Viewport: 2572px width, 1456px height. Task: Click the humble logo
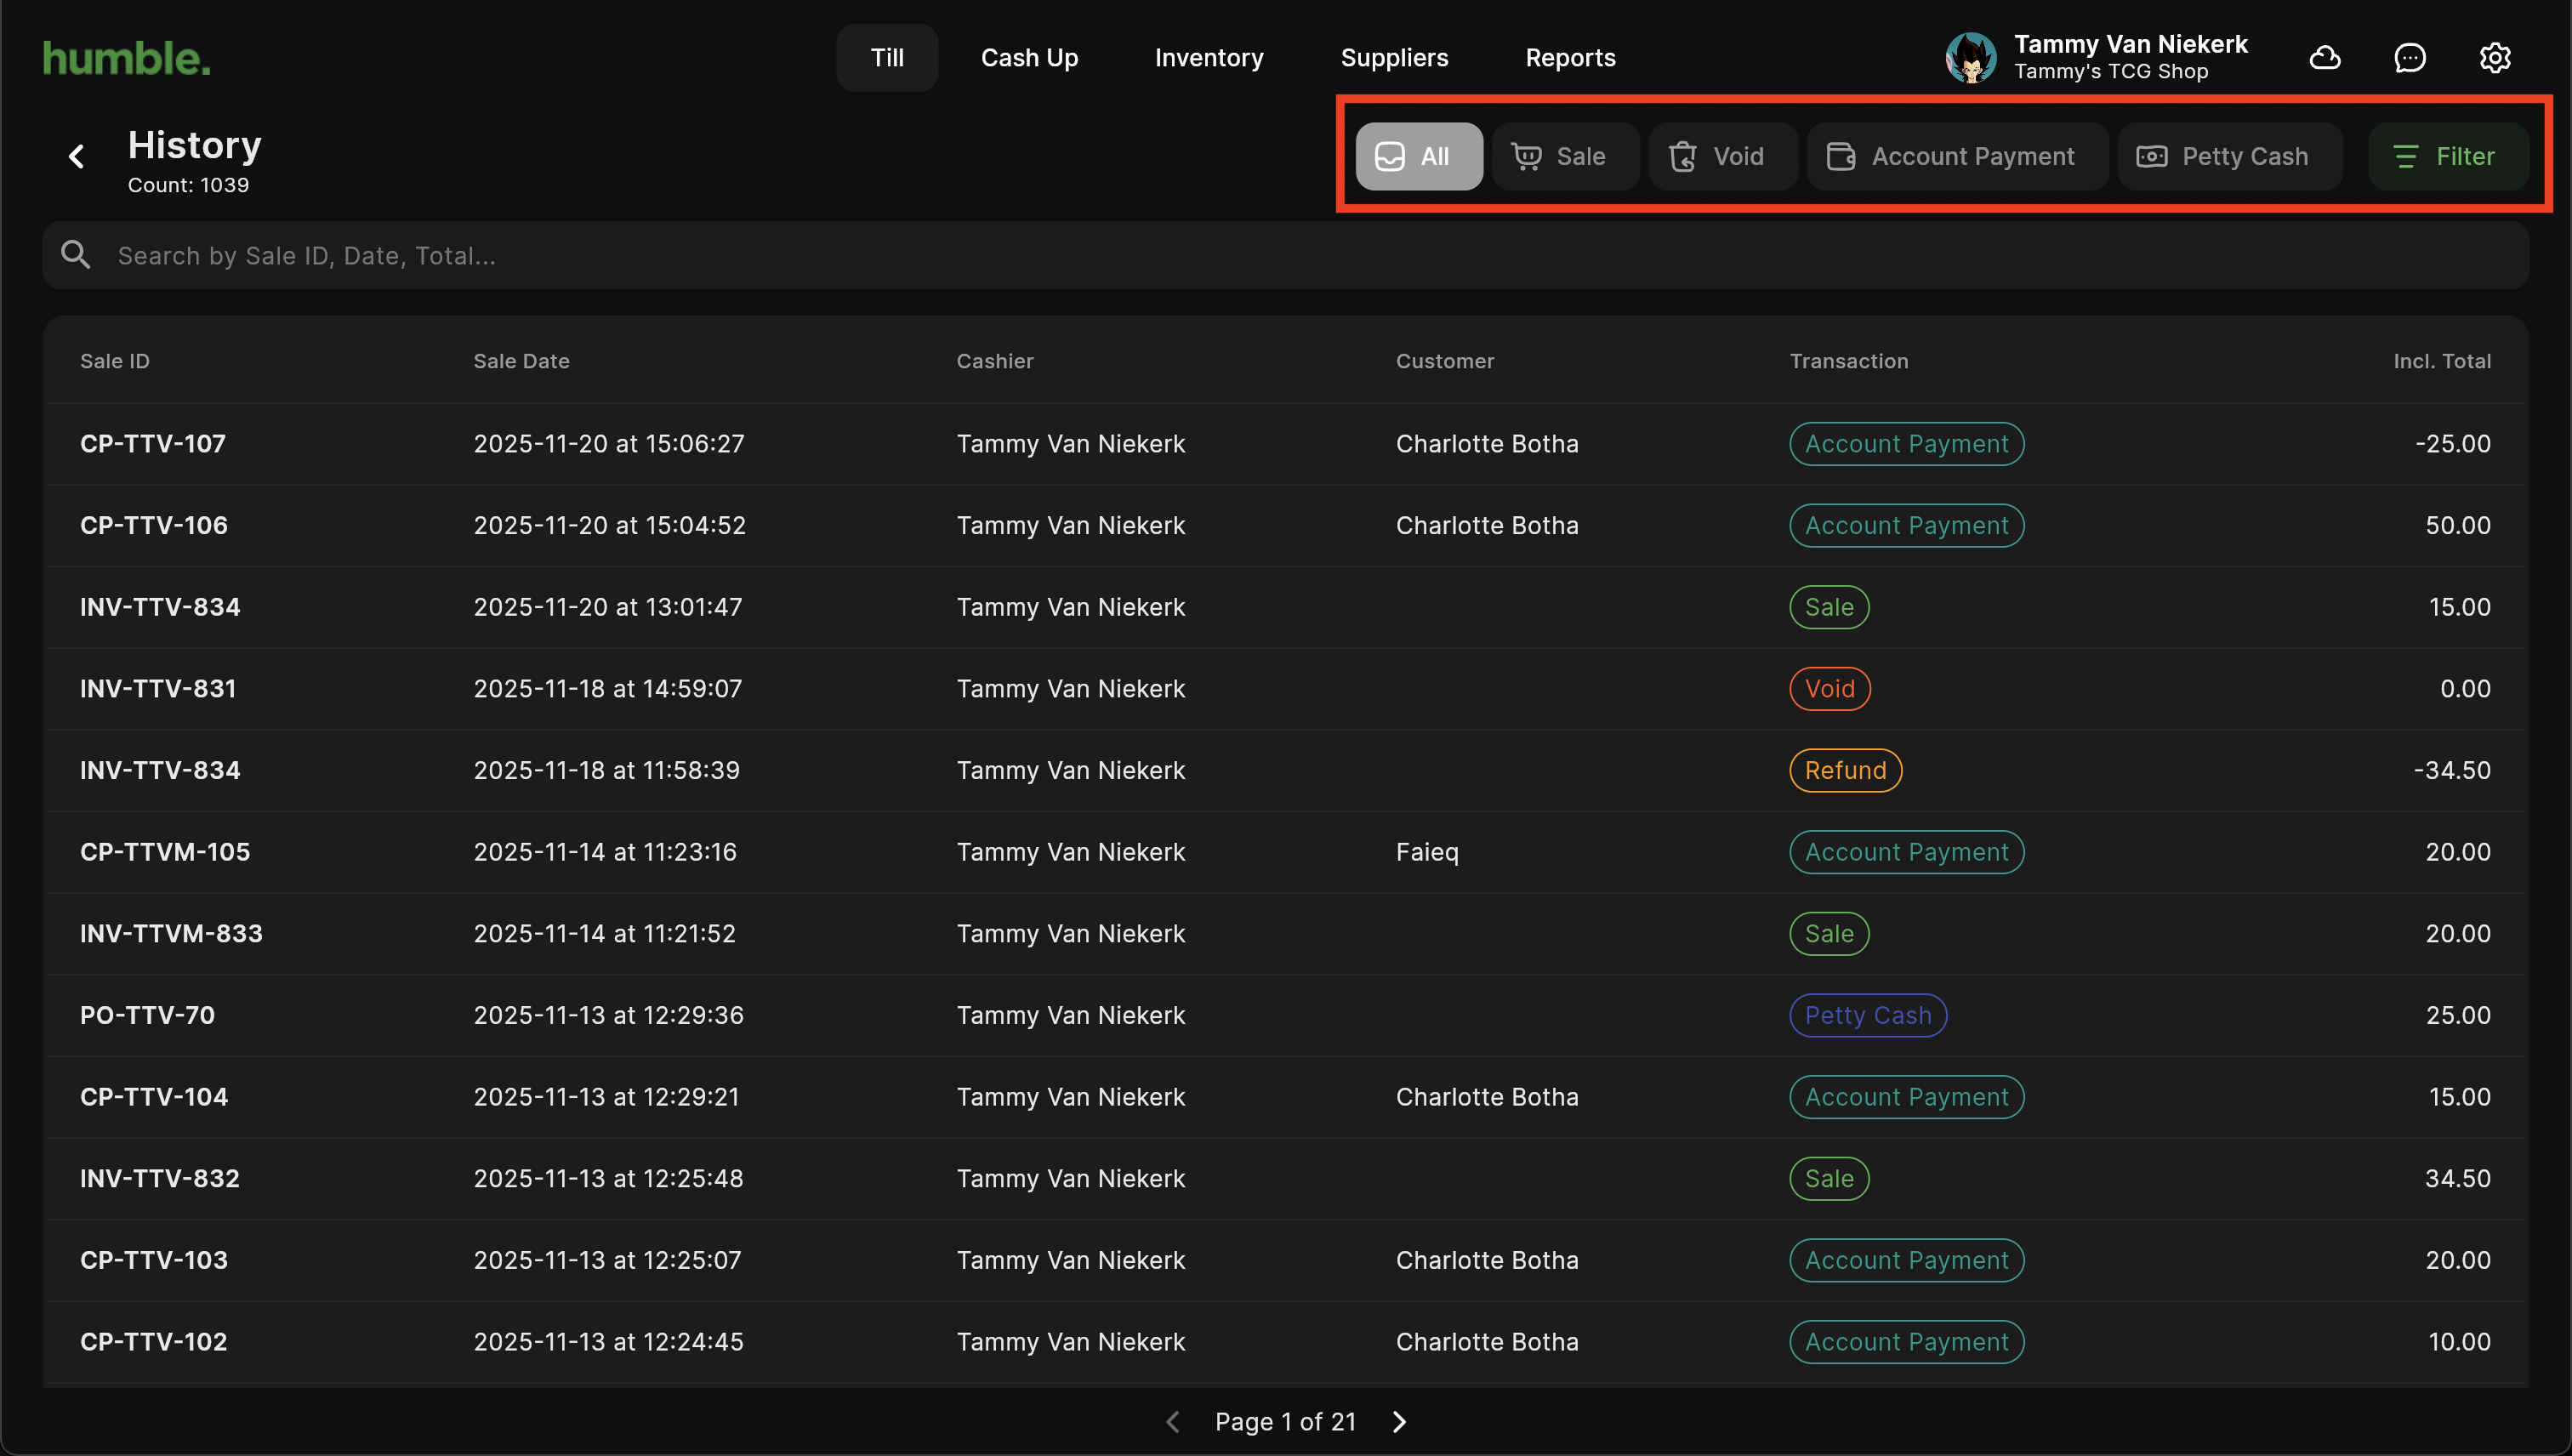click(126, 58)
